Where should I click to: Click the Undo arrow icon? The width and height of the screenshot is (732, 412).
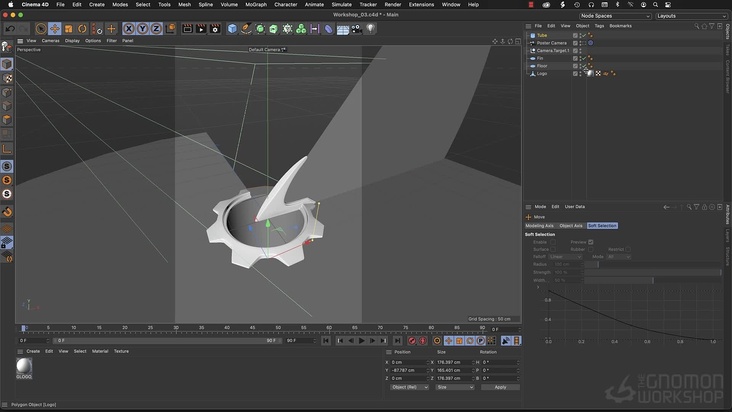click(9, 29)
